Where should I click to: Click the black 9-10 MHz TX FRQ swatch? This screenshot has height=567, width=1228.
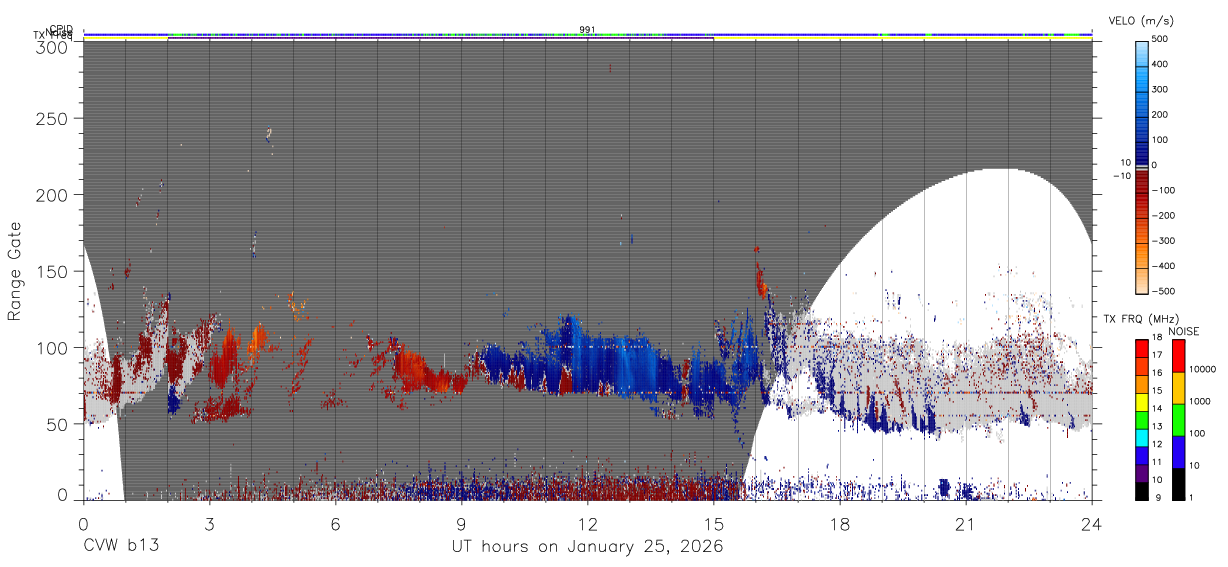pyautogui.click(x=1142, y=491)
